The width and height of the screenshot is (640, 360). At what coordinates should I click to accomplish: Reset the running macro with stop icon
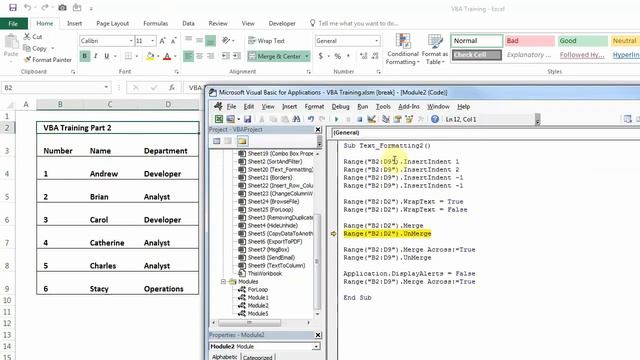359,119
